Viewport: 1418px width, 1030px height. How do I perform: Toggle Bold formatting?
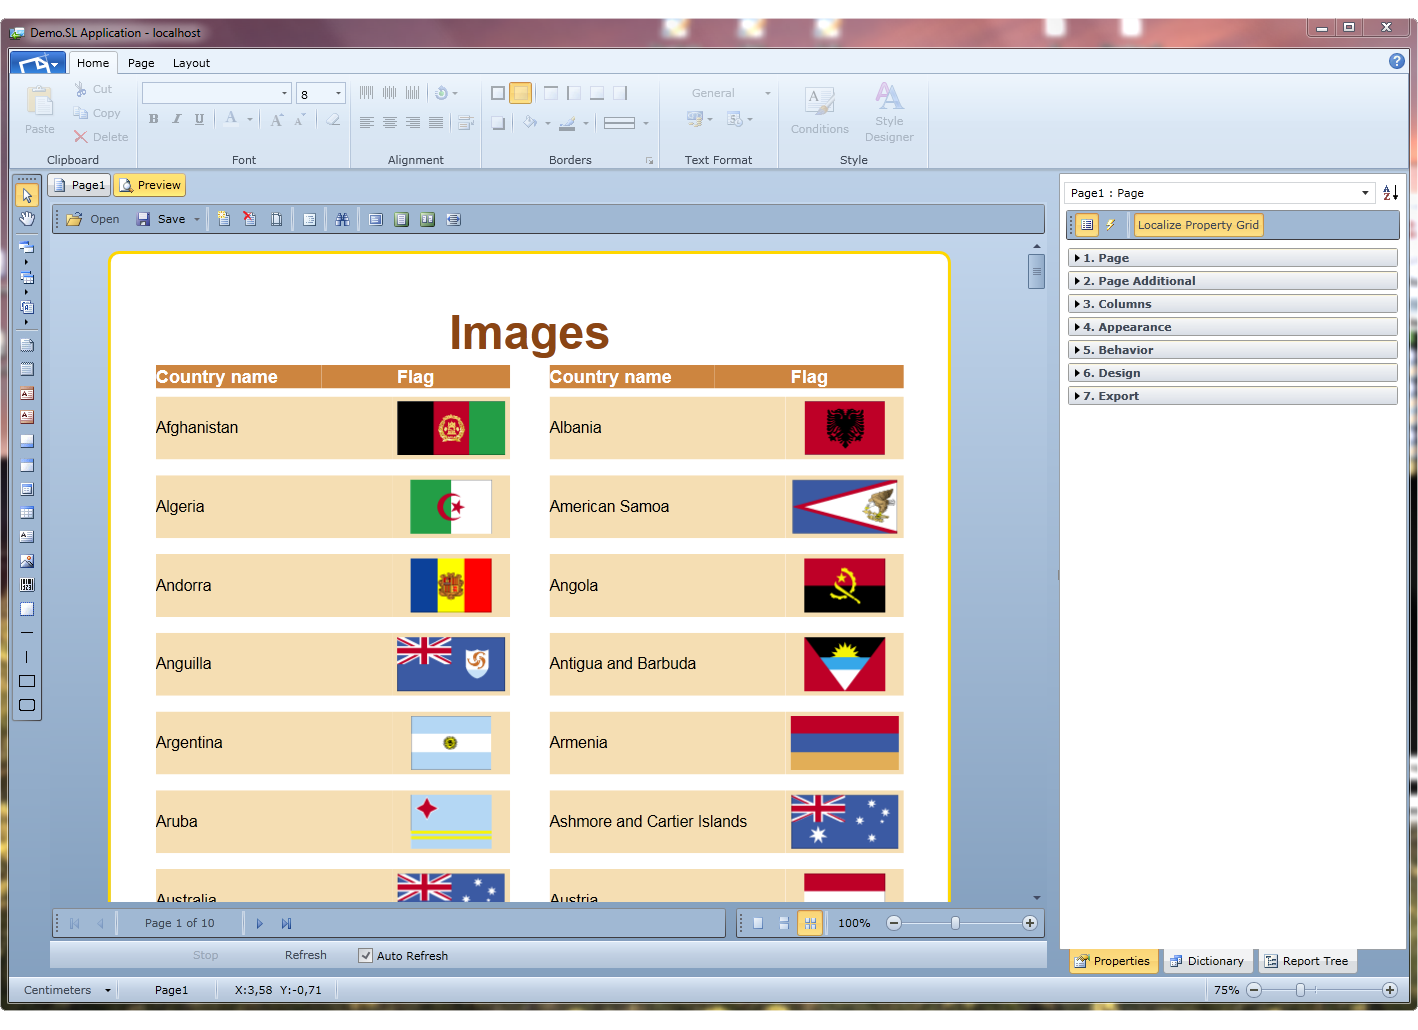[153, 119]
